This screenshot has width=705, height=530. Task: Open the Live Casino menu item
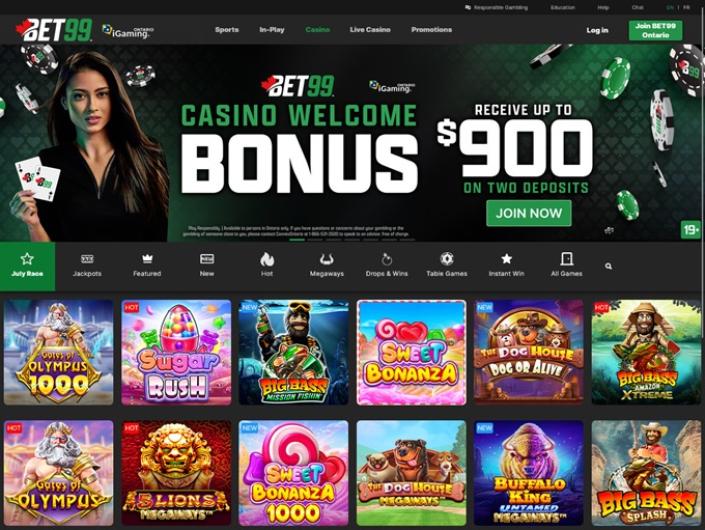[x=370, y=30]
